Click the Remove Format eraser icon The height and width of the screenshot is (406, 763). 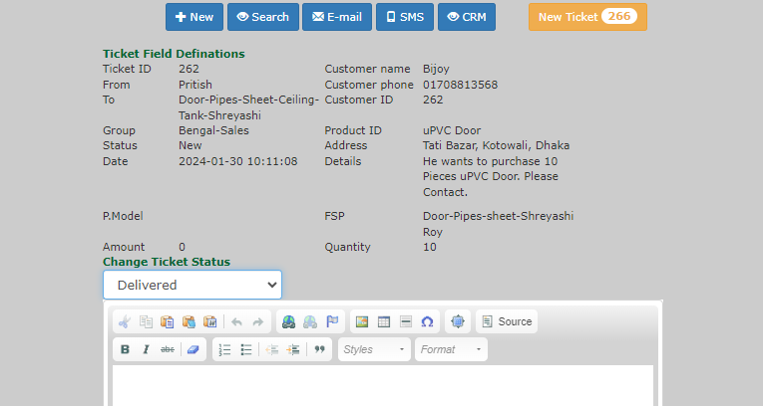pos(195,350)
